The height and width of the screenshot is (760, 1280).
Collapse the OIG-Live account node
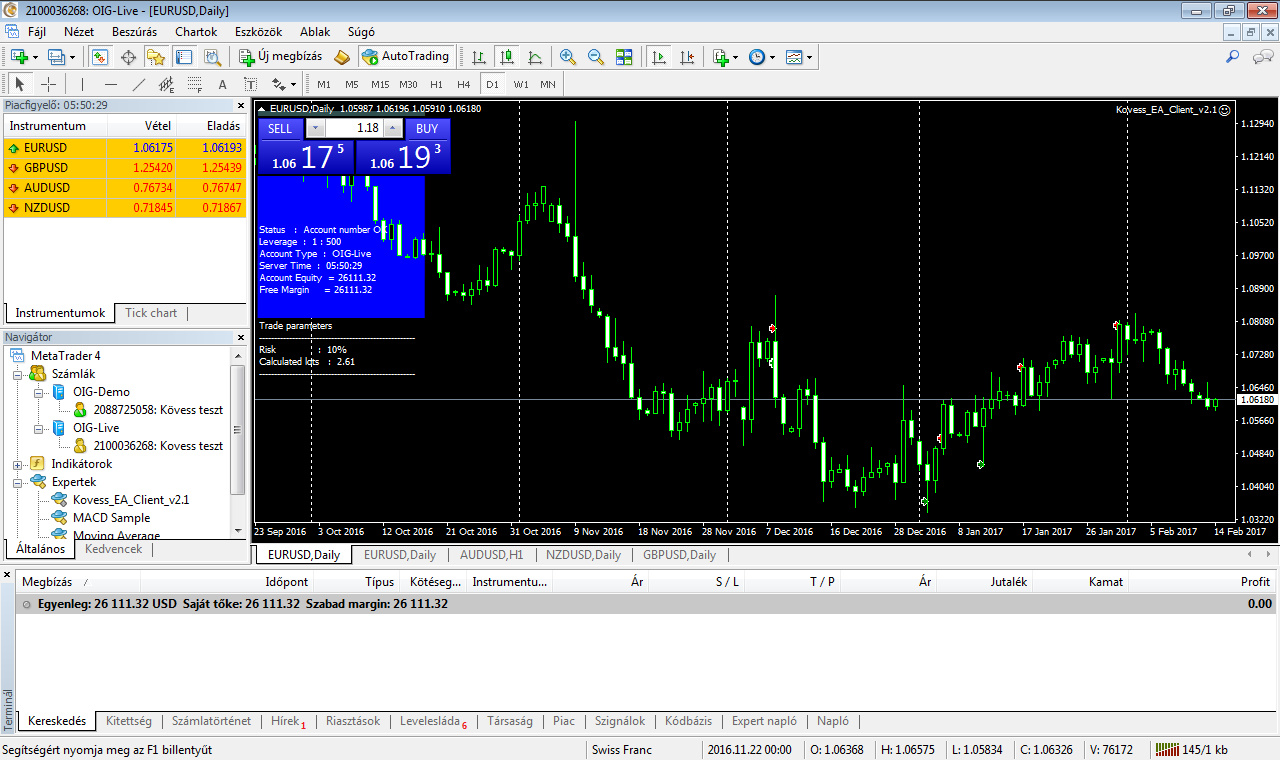[x=38, y=428]
